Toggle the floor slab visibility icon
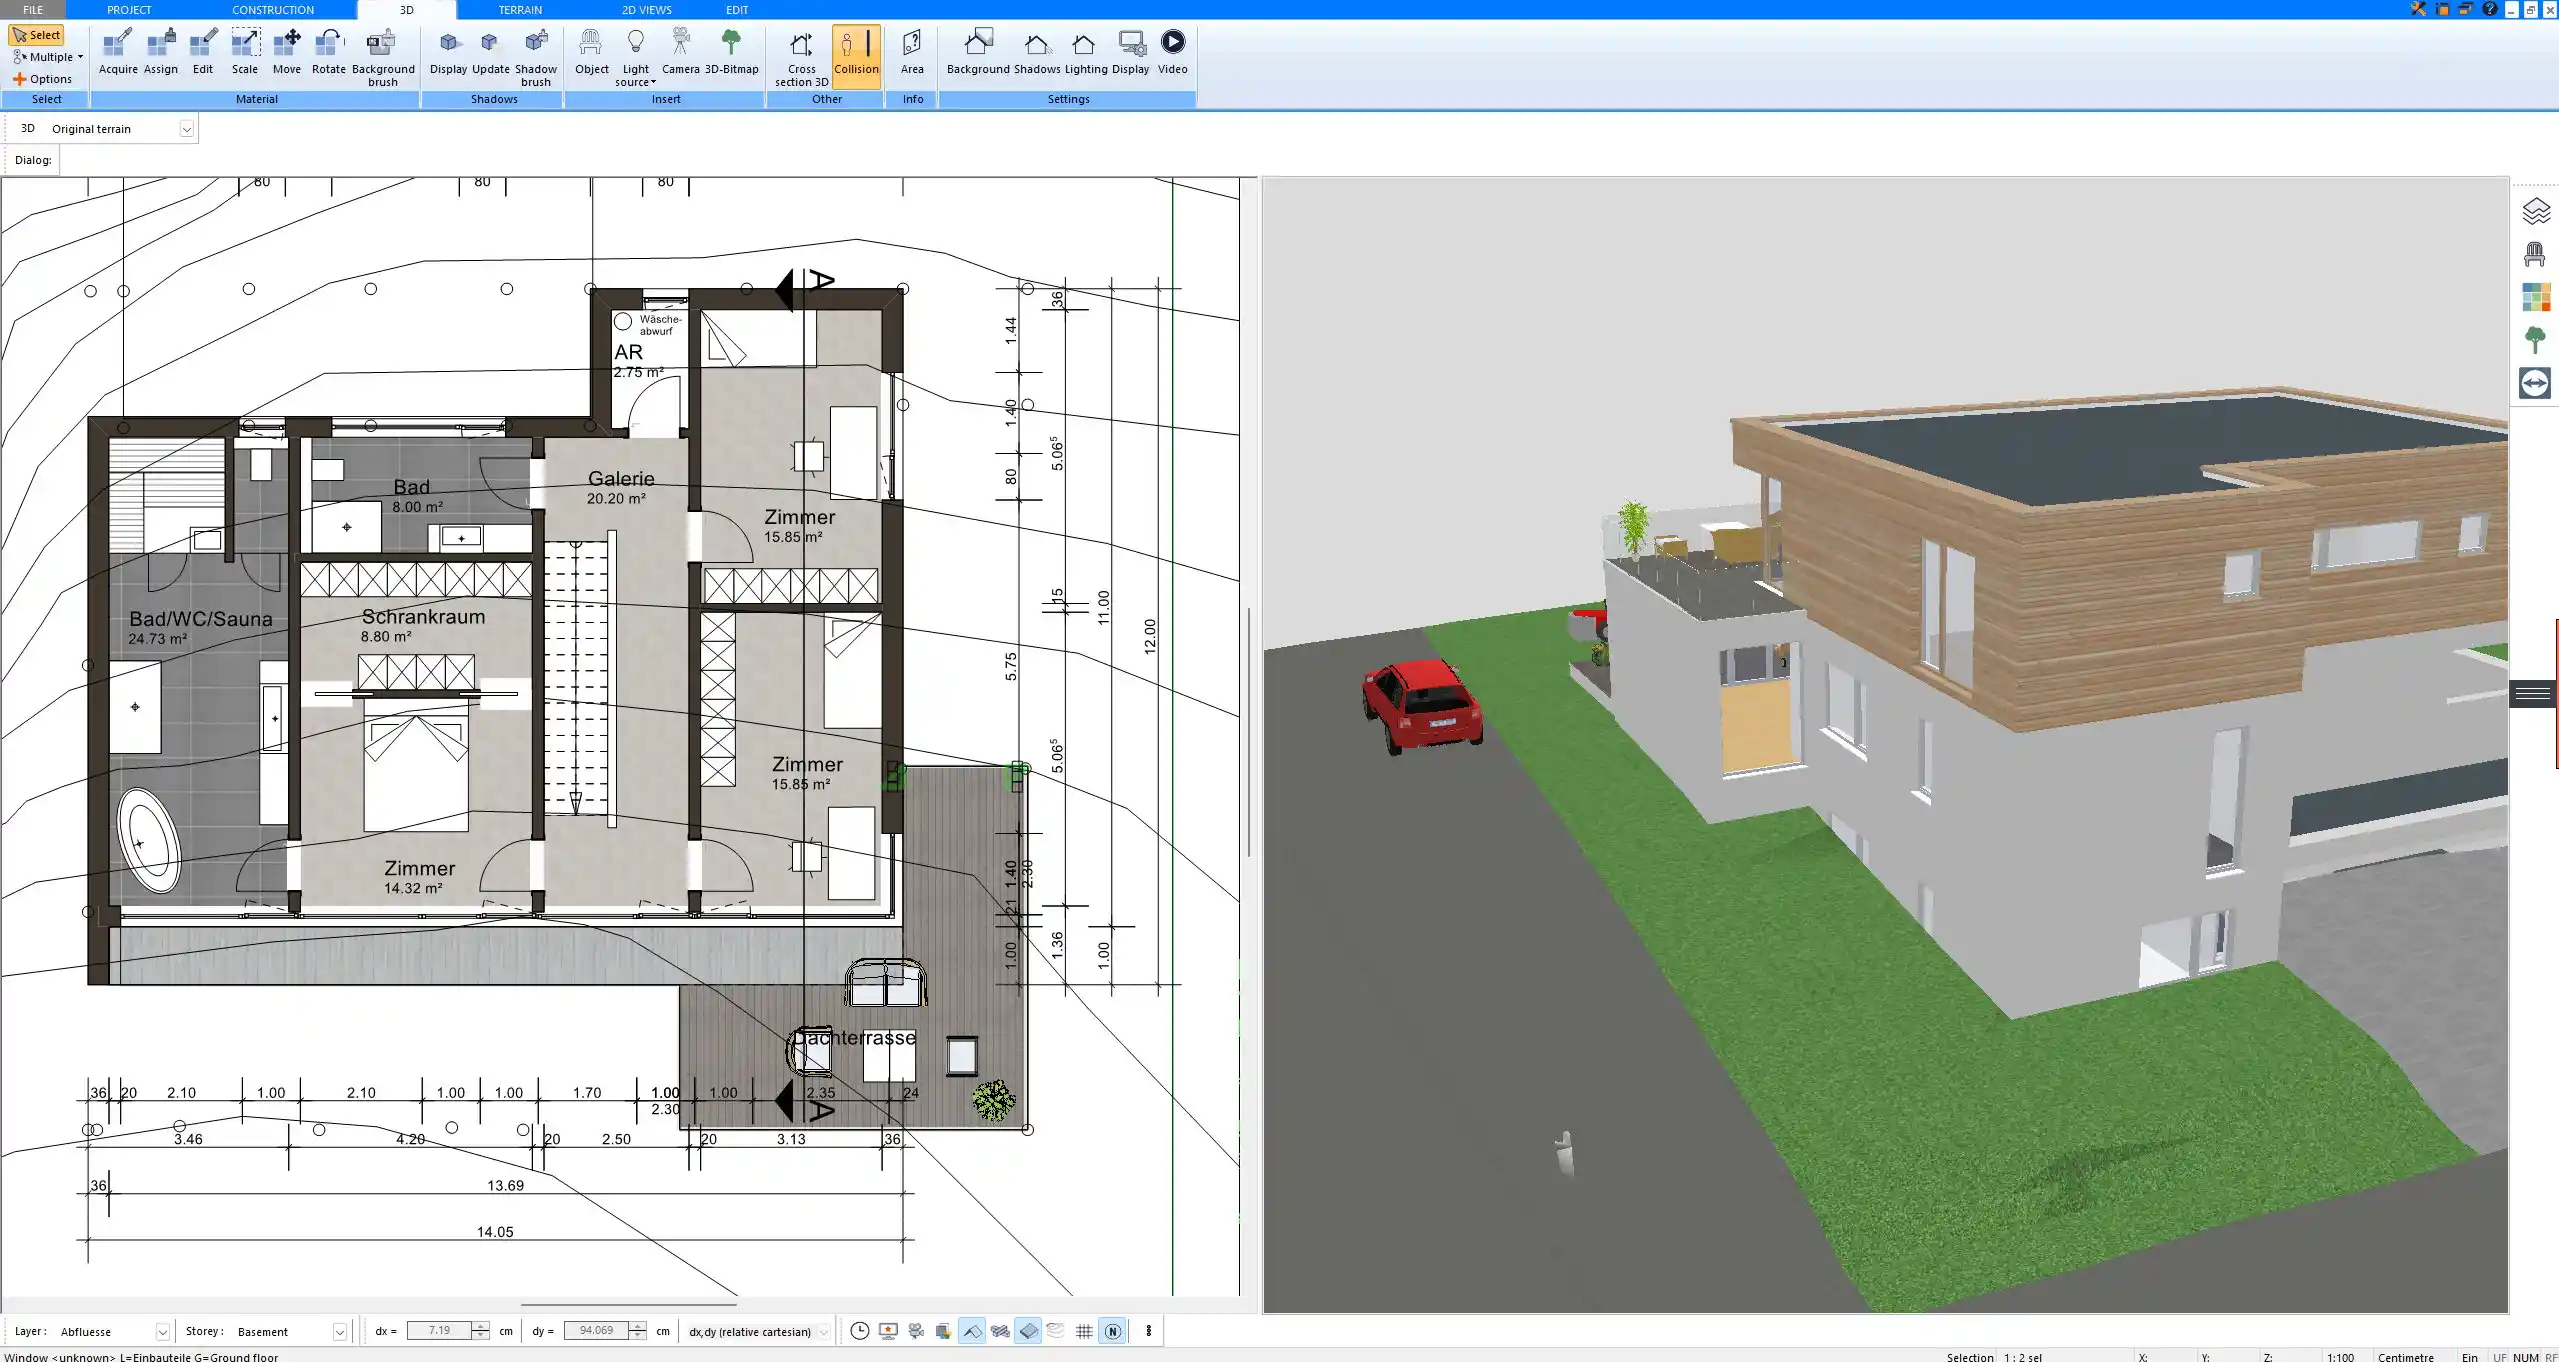 click(1028, 1331)
